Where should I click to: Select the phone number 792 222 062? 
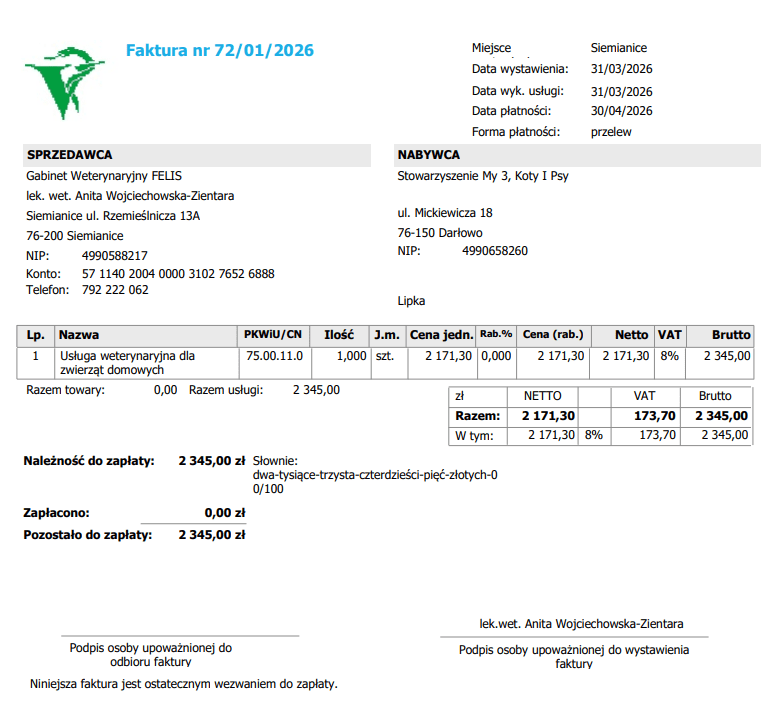pos(115,290)
